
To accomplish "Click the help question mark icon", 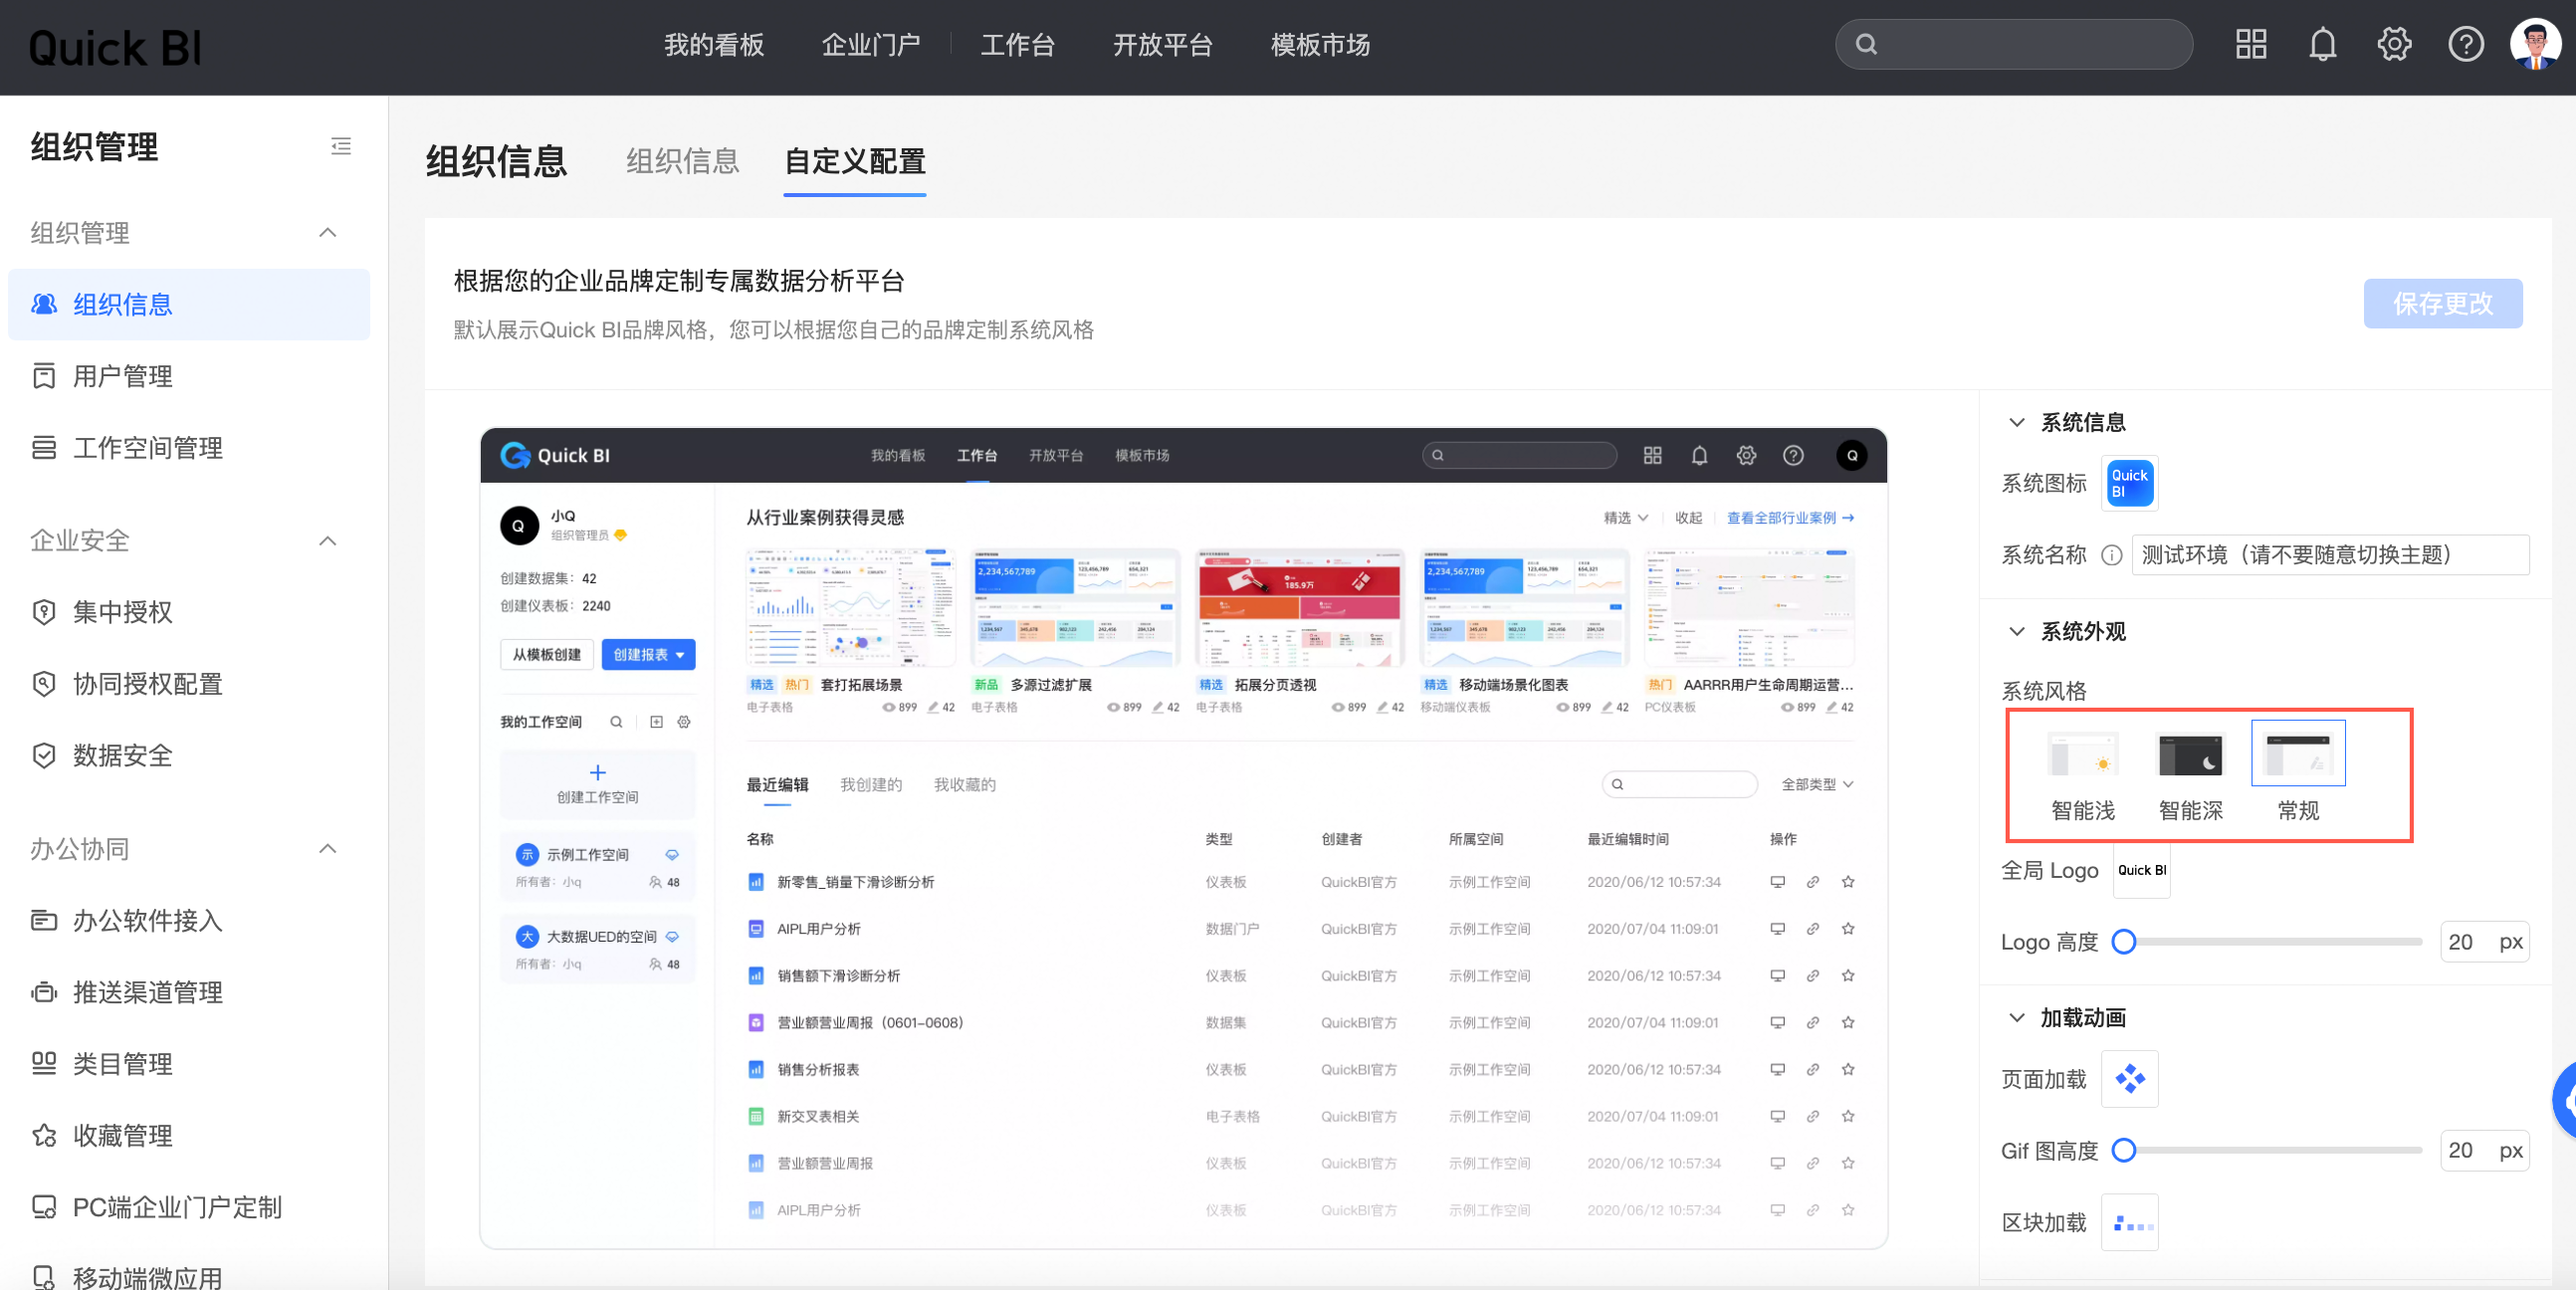I will click(2465, 45).
